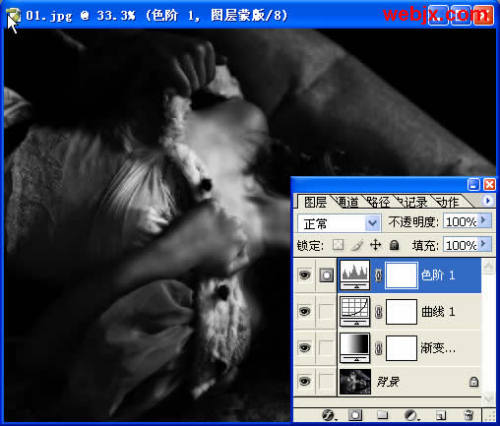Click the 背景 layer image thumbnail
The width and height of the screenshot is (500, 426).
355,381
